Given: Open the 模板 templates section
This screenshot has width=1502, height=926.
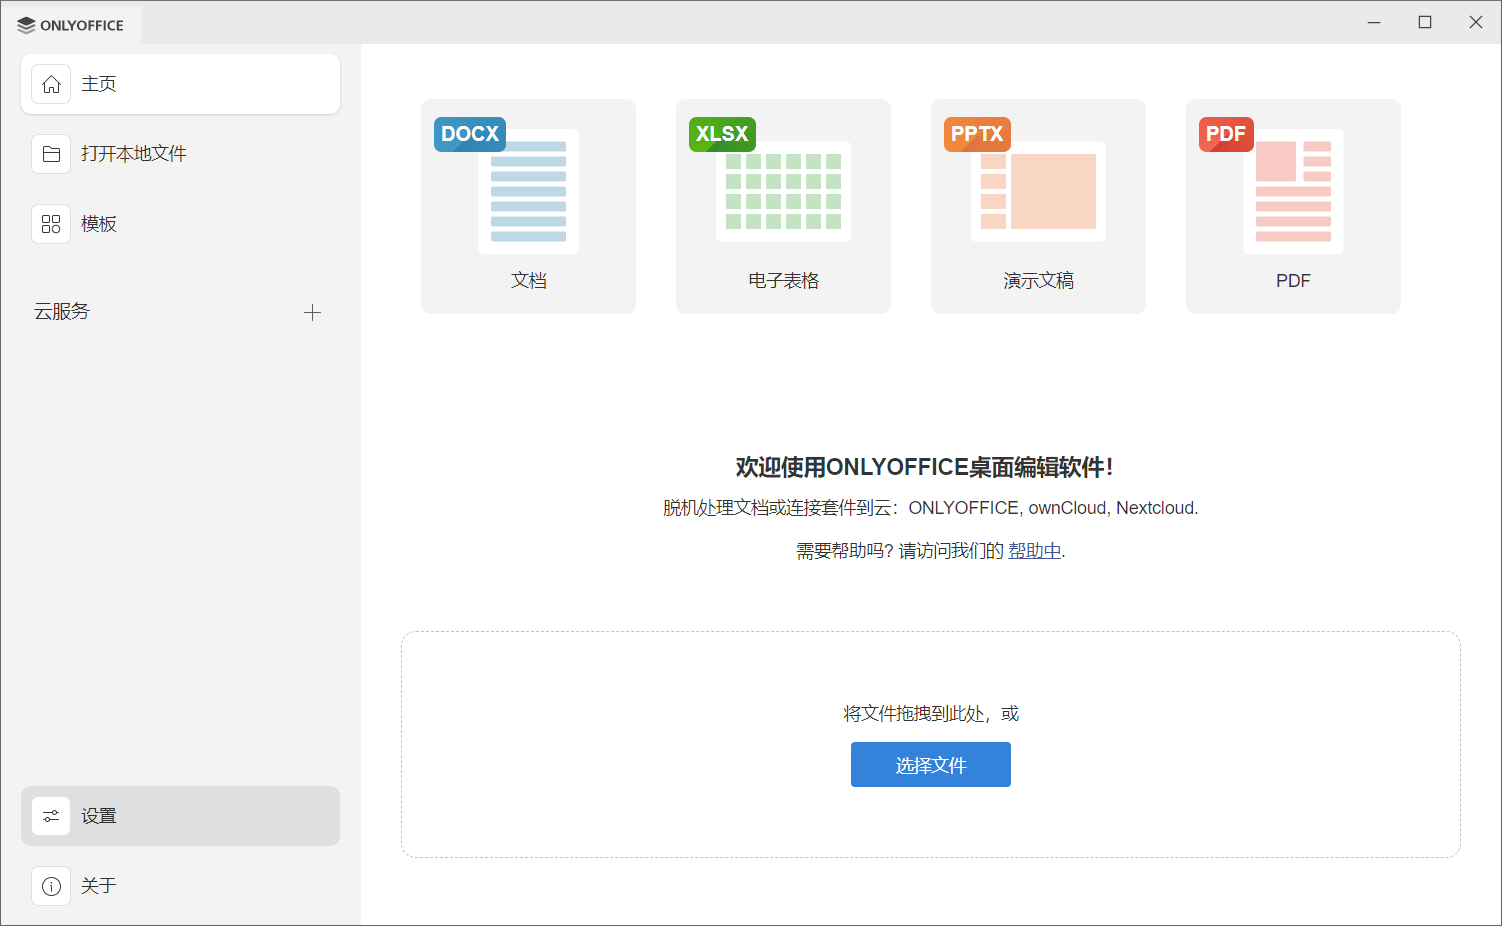Looking at the screenshot, I should coord(180,224).
